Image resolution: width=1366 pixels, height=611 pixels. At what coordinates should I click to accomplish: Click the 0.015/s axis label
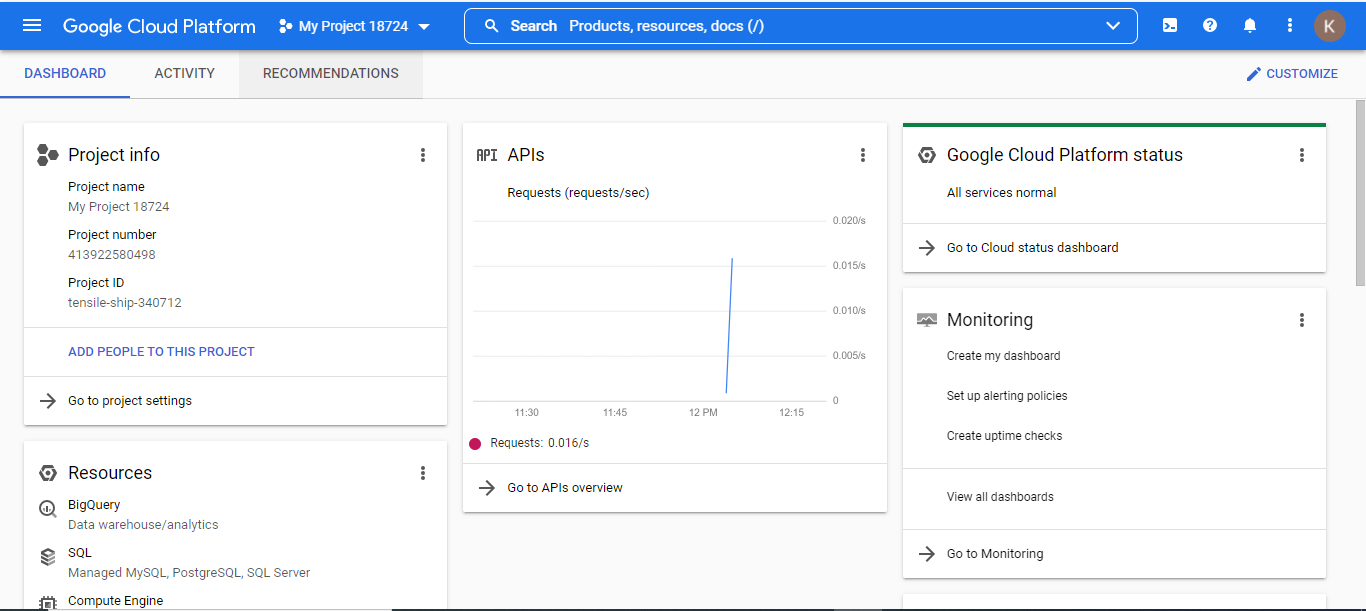(849, 266)
